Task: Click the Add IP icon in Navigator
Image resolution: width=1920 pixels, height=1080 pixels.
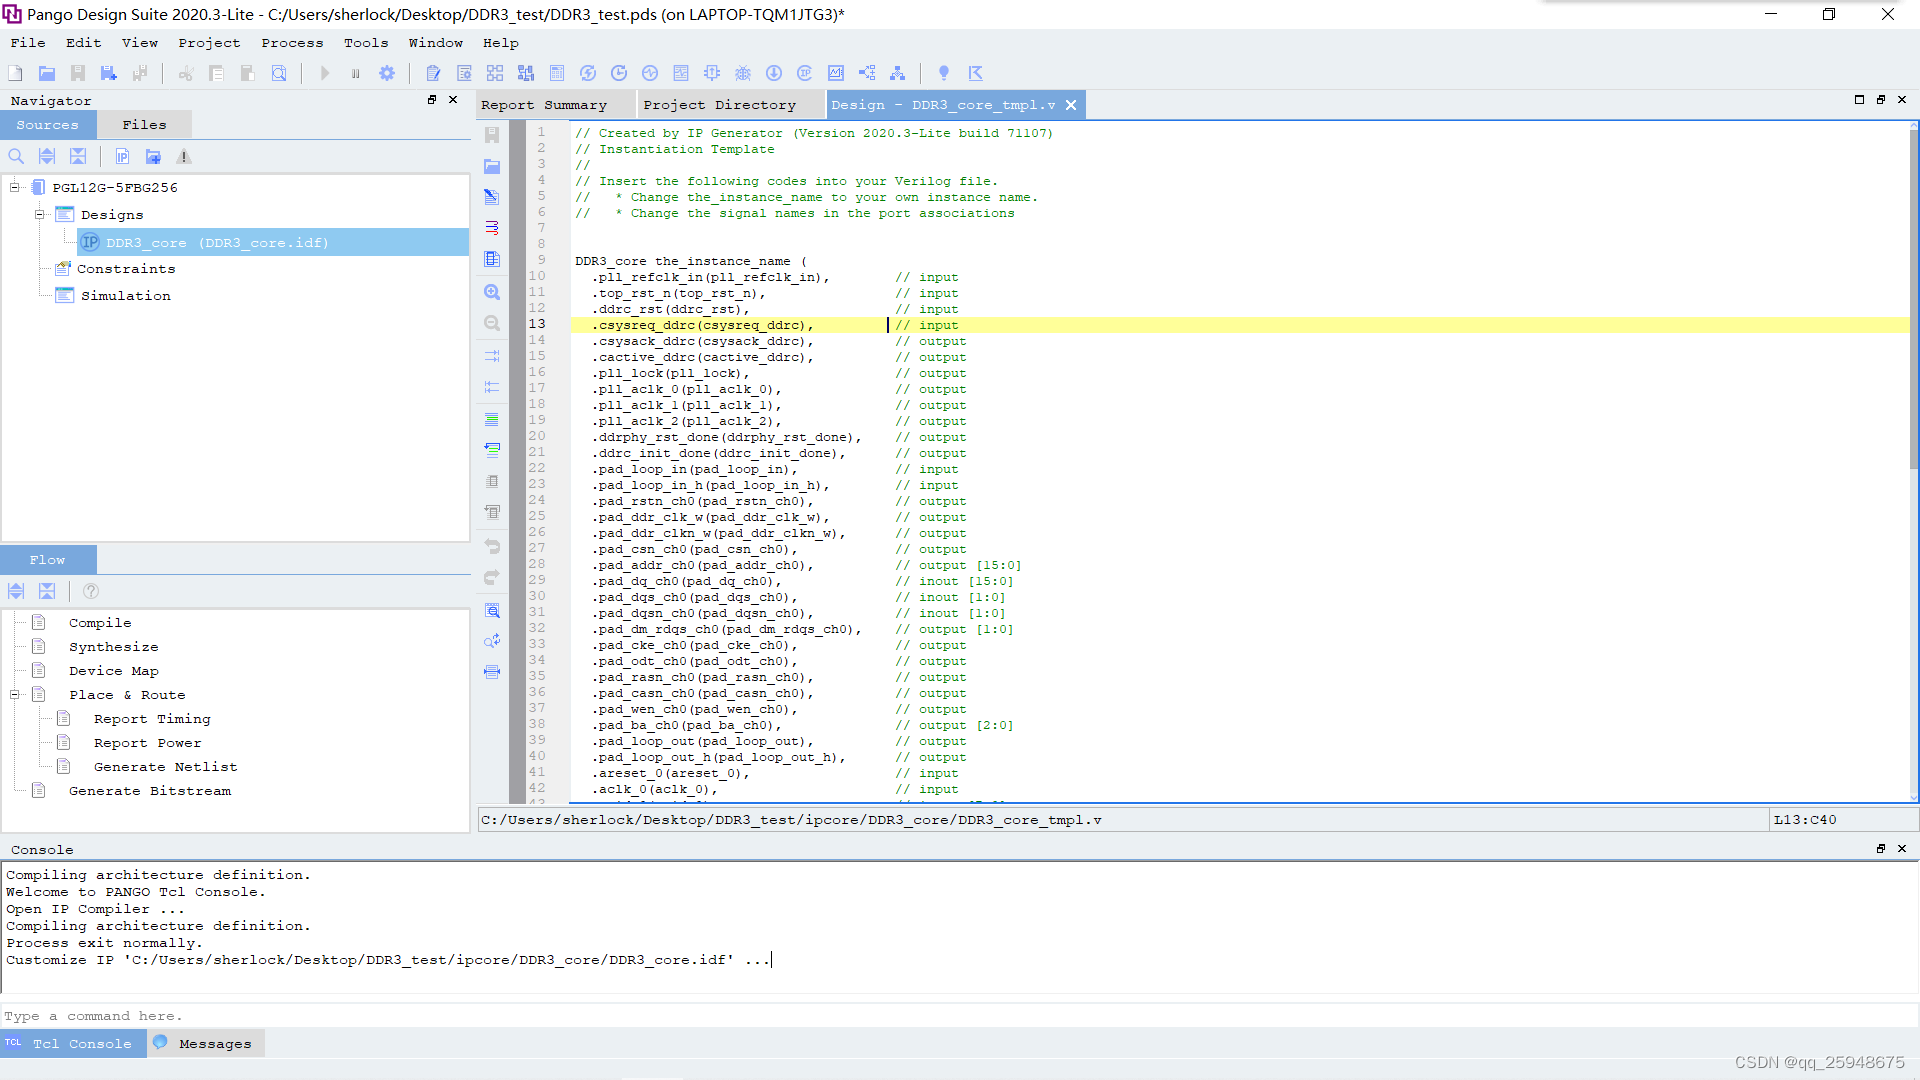Action: pyautogui.click(x=122, y=157)
